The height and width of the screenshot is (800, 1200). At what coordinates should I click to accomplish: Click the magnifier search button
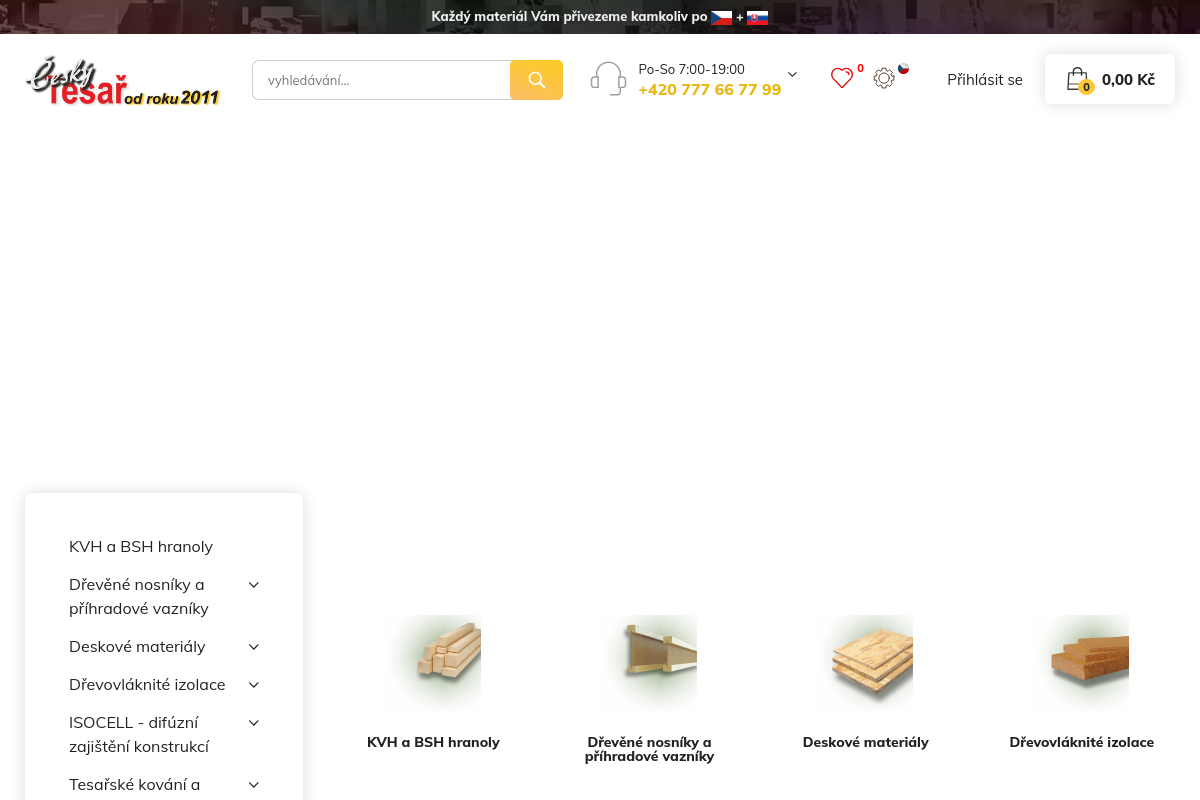[536, 80]
